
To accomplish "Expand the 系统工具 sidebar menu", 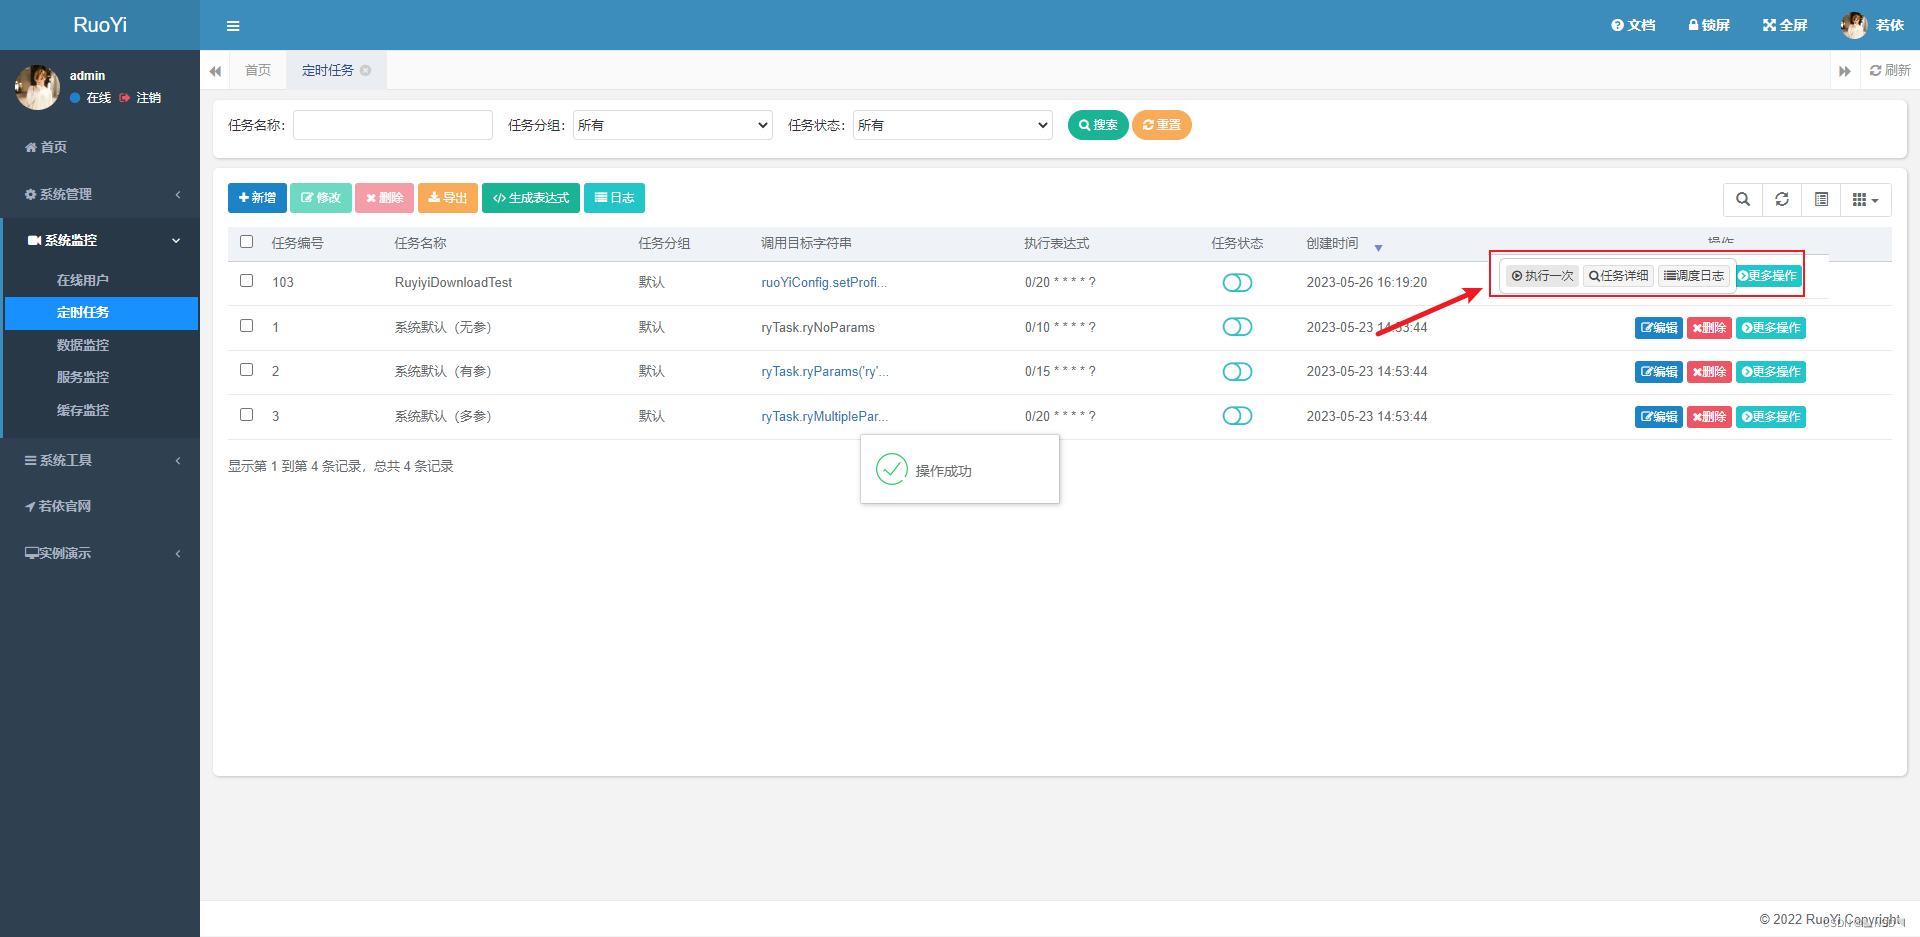I will click(100, 460).
